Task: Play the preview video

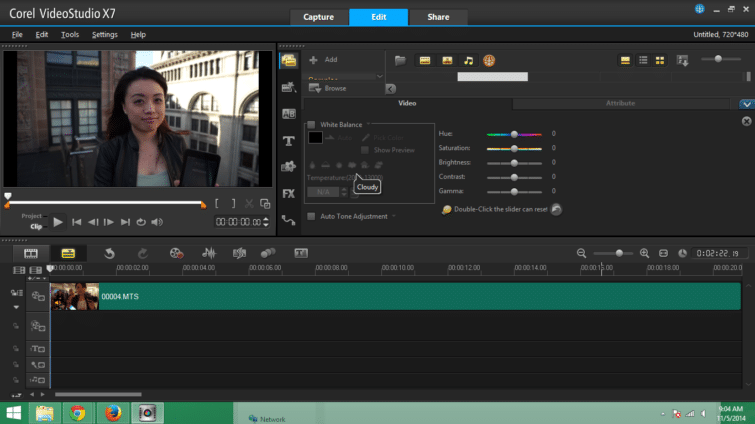Action: 58,222
